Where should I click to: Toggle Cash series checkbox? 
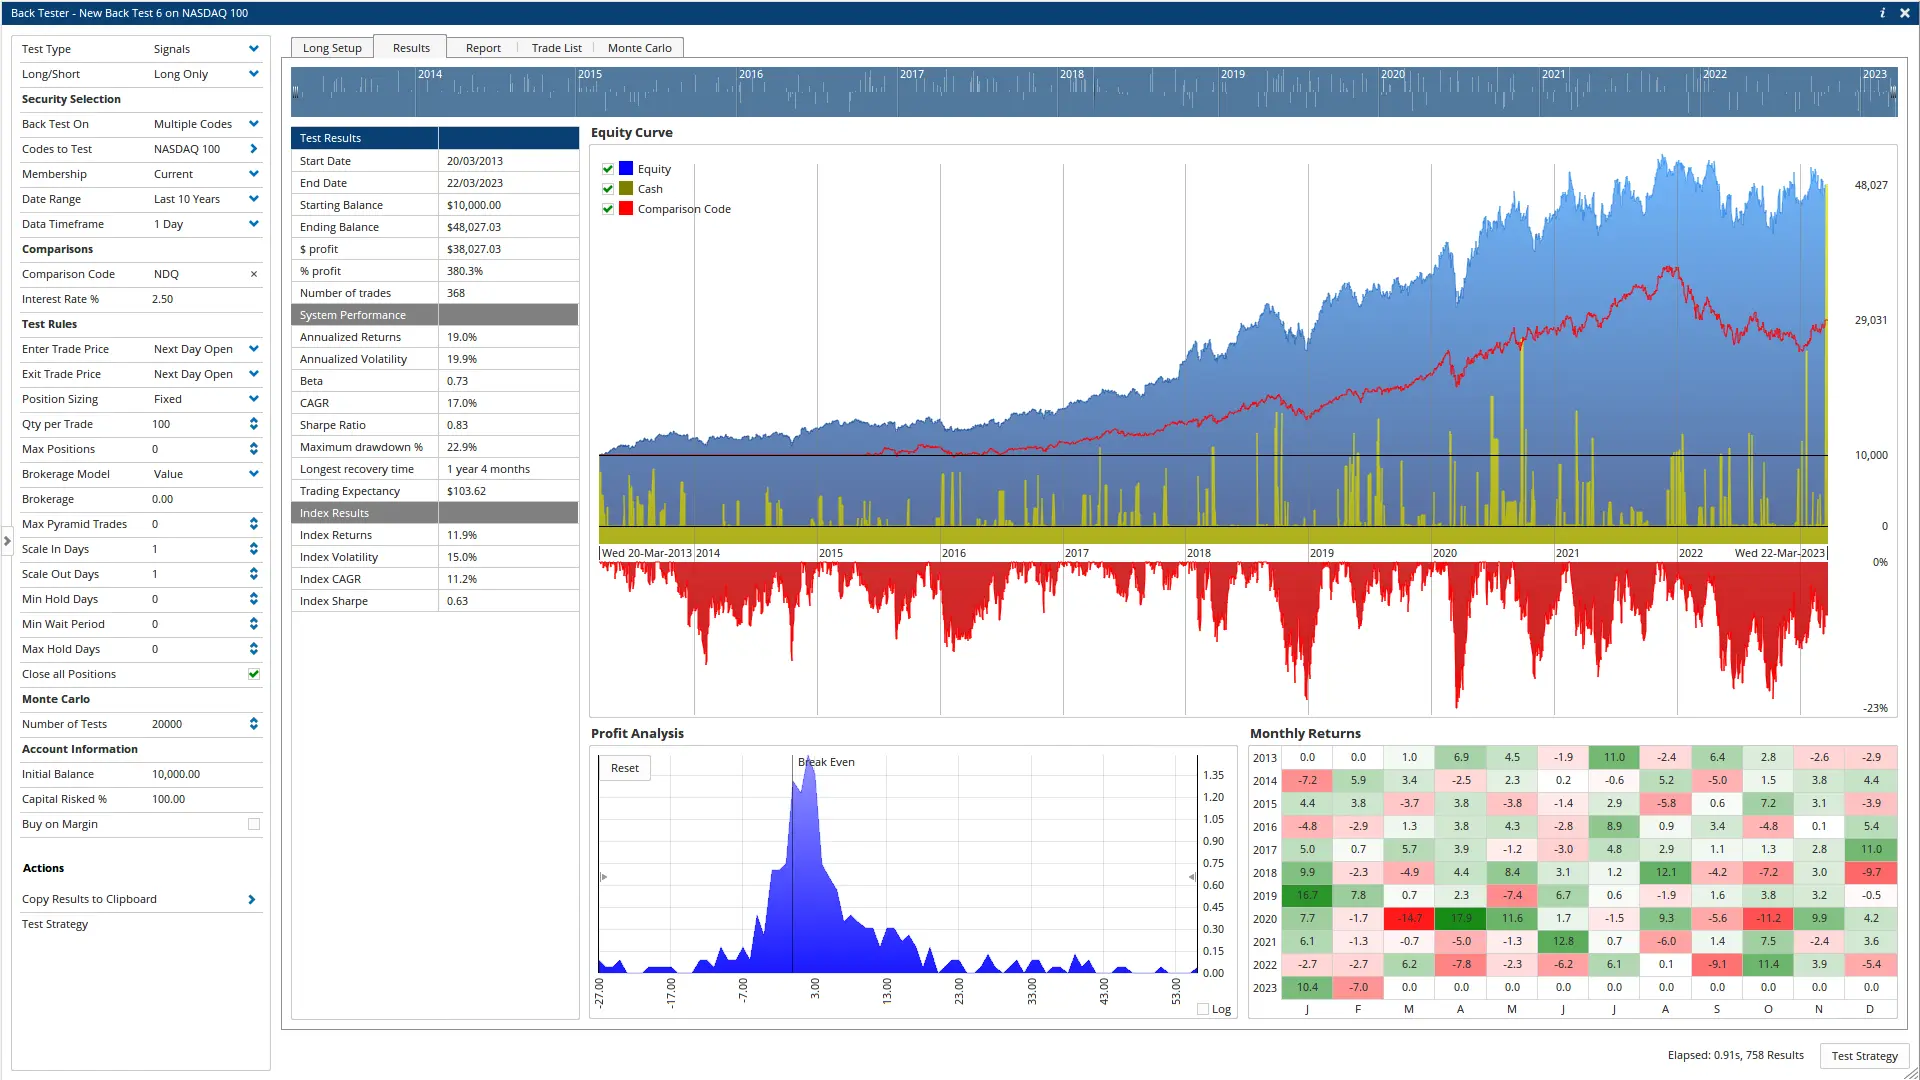click(608, 189)
